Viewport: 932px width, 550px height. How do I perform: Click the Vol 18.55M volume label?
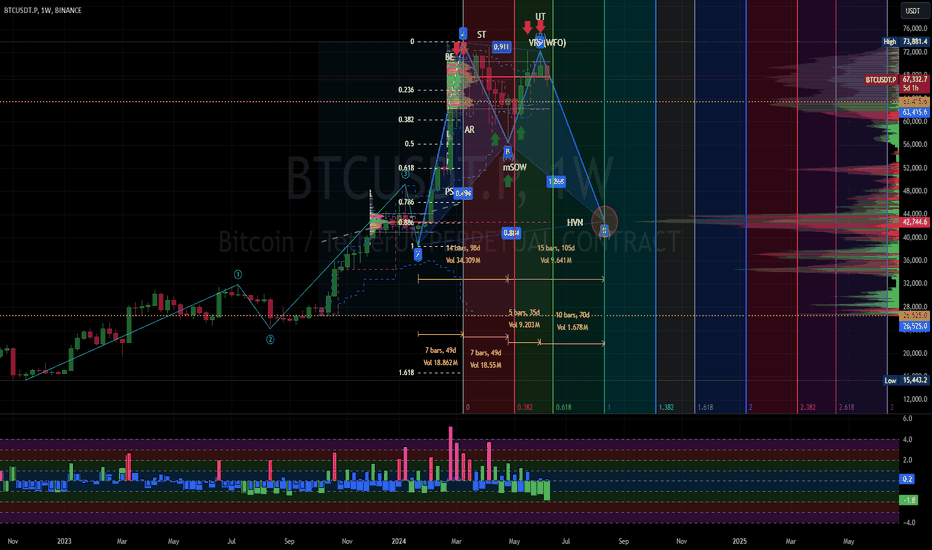[486, 365]
